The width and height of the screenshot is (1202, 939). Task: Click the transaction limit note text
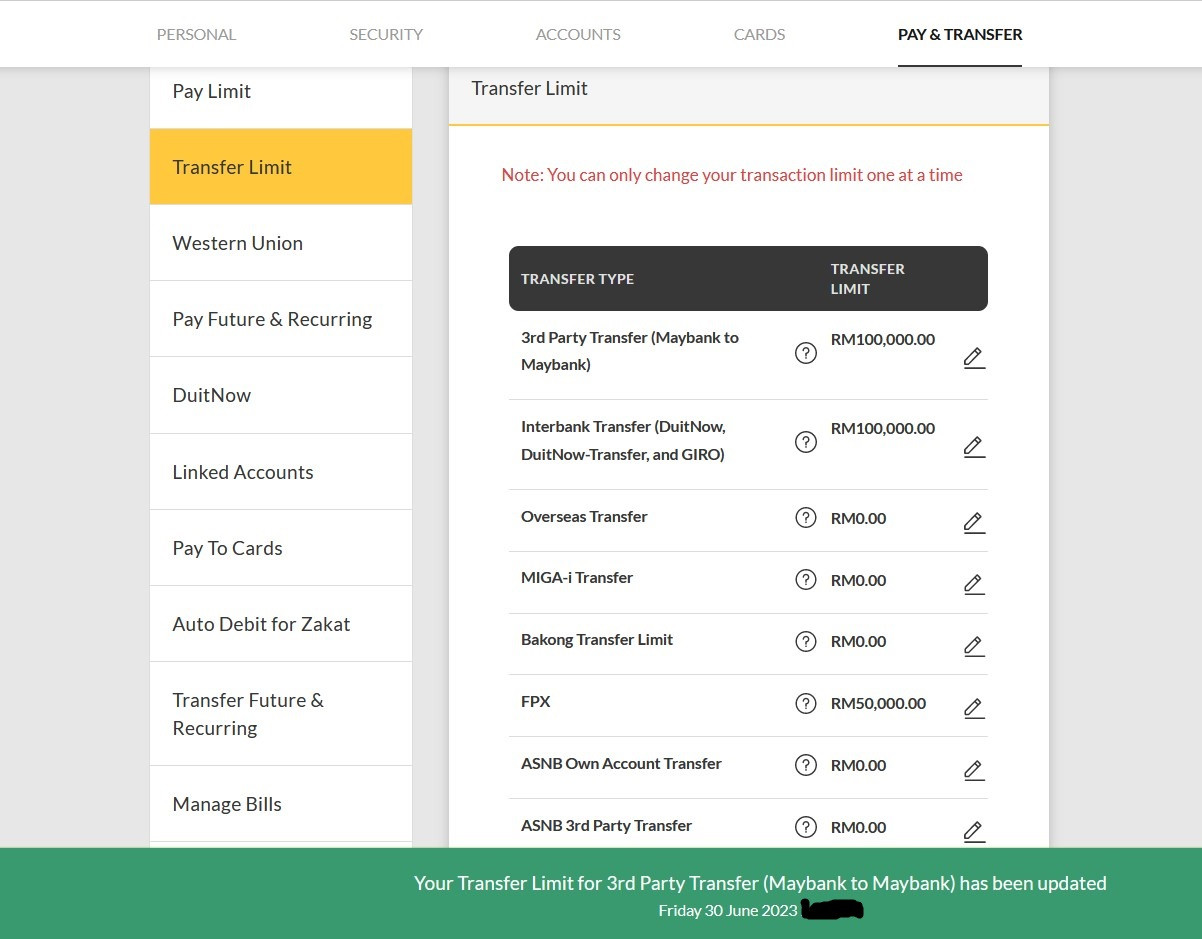pyautogui.click(x=732, y=175)
